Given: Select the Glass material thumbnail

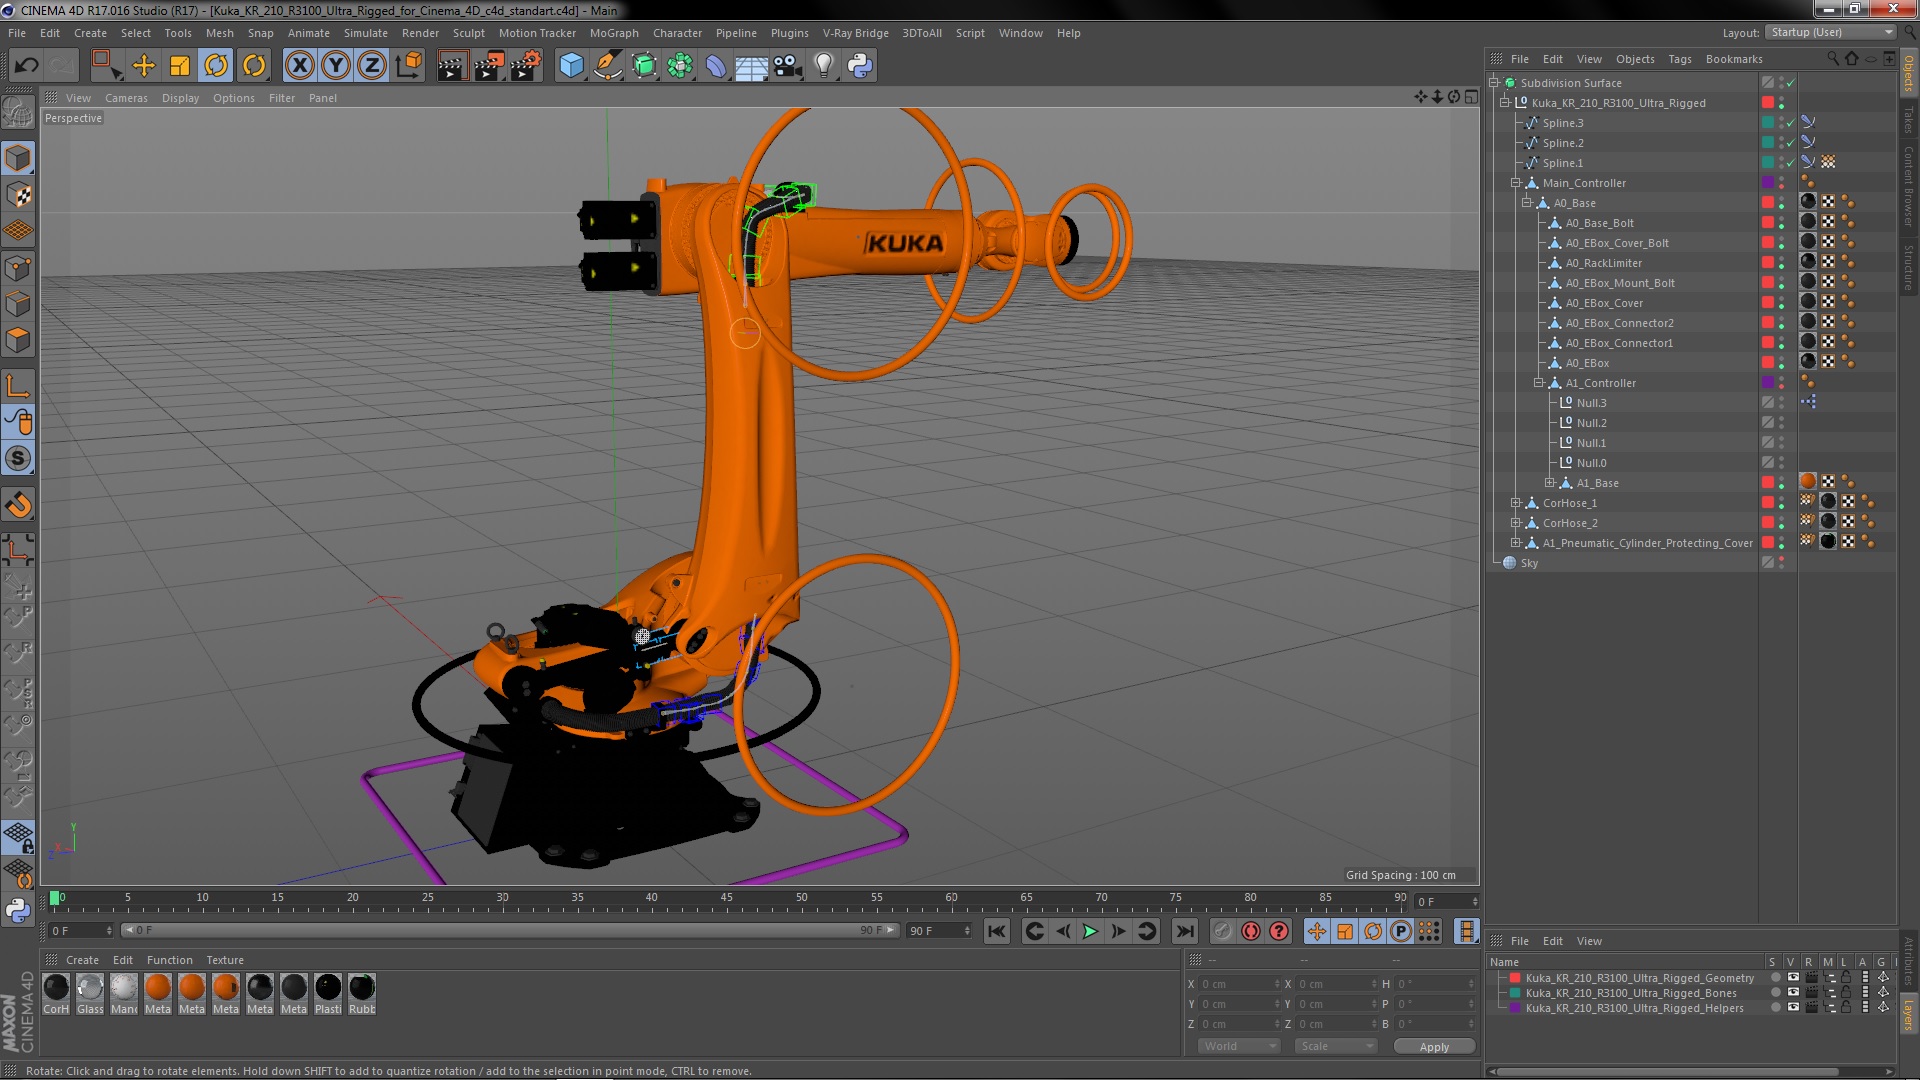Looking at the screenshot, I should click(x=90, y=994).
